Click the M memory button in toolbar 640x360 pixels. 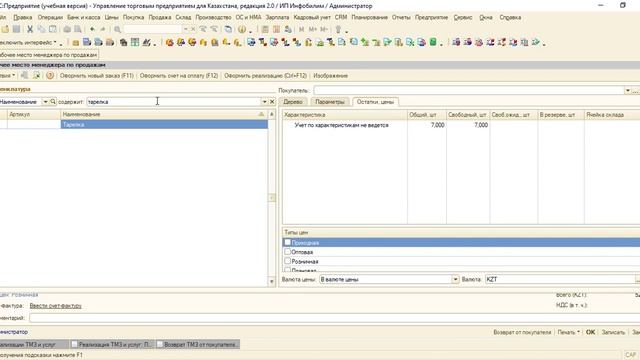(x=302, y=29)
